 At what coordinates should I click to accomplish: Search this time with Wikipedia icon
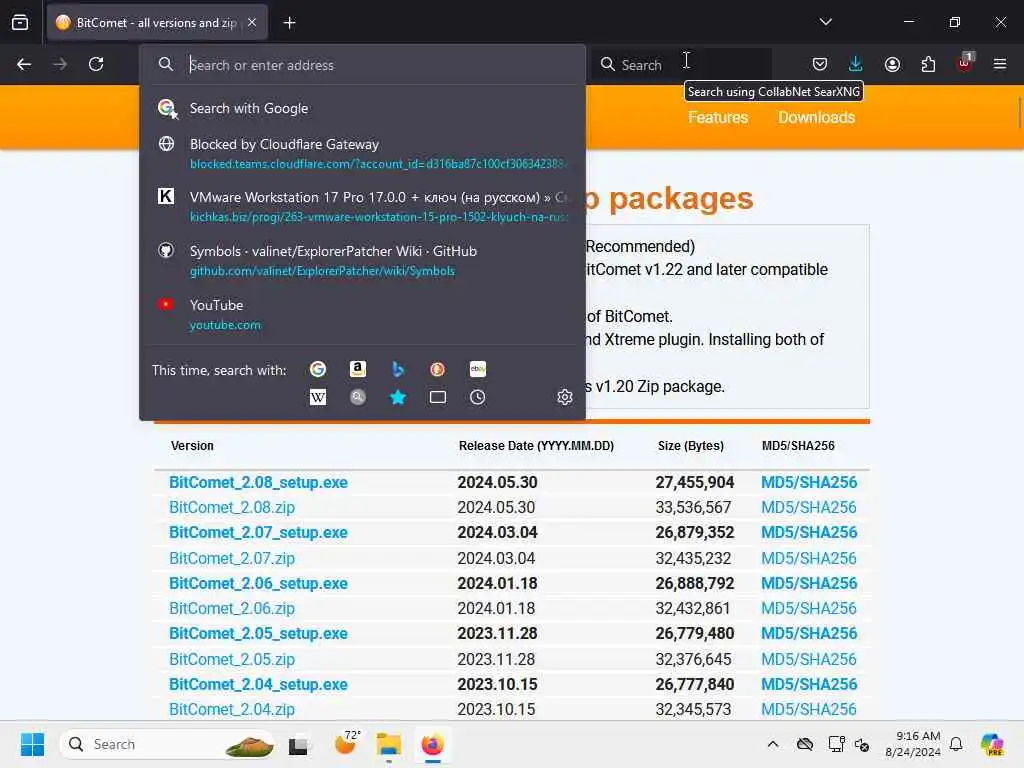[x=318, y=396]
